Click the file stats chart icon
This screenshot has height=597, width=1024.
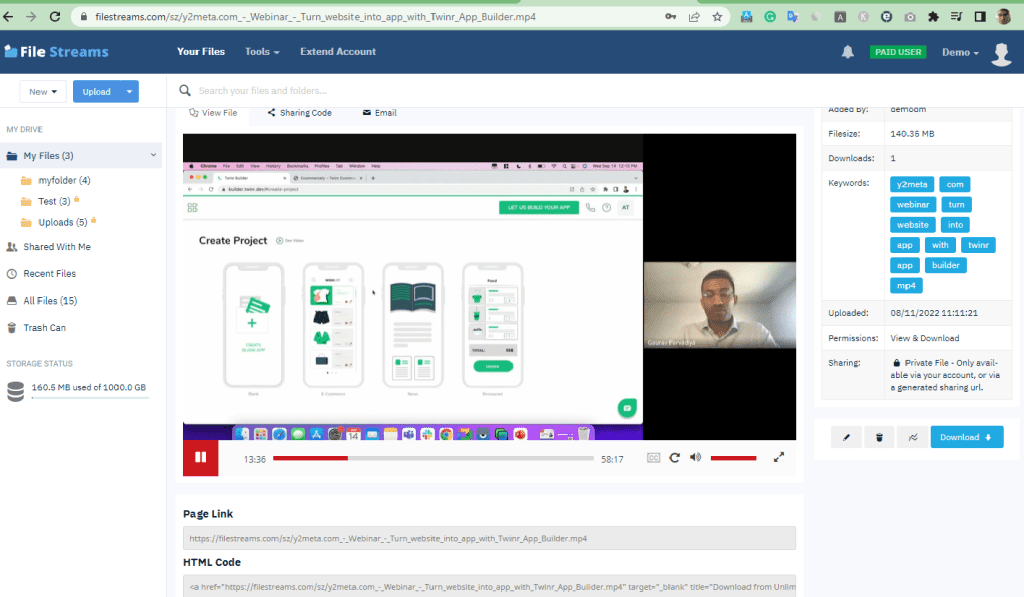point(912,437)
